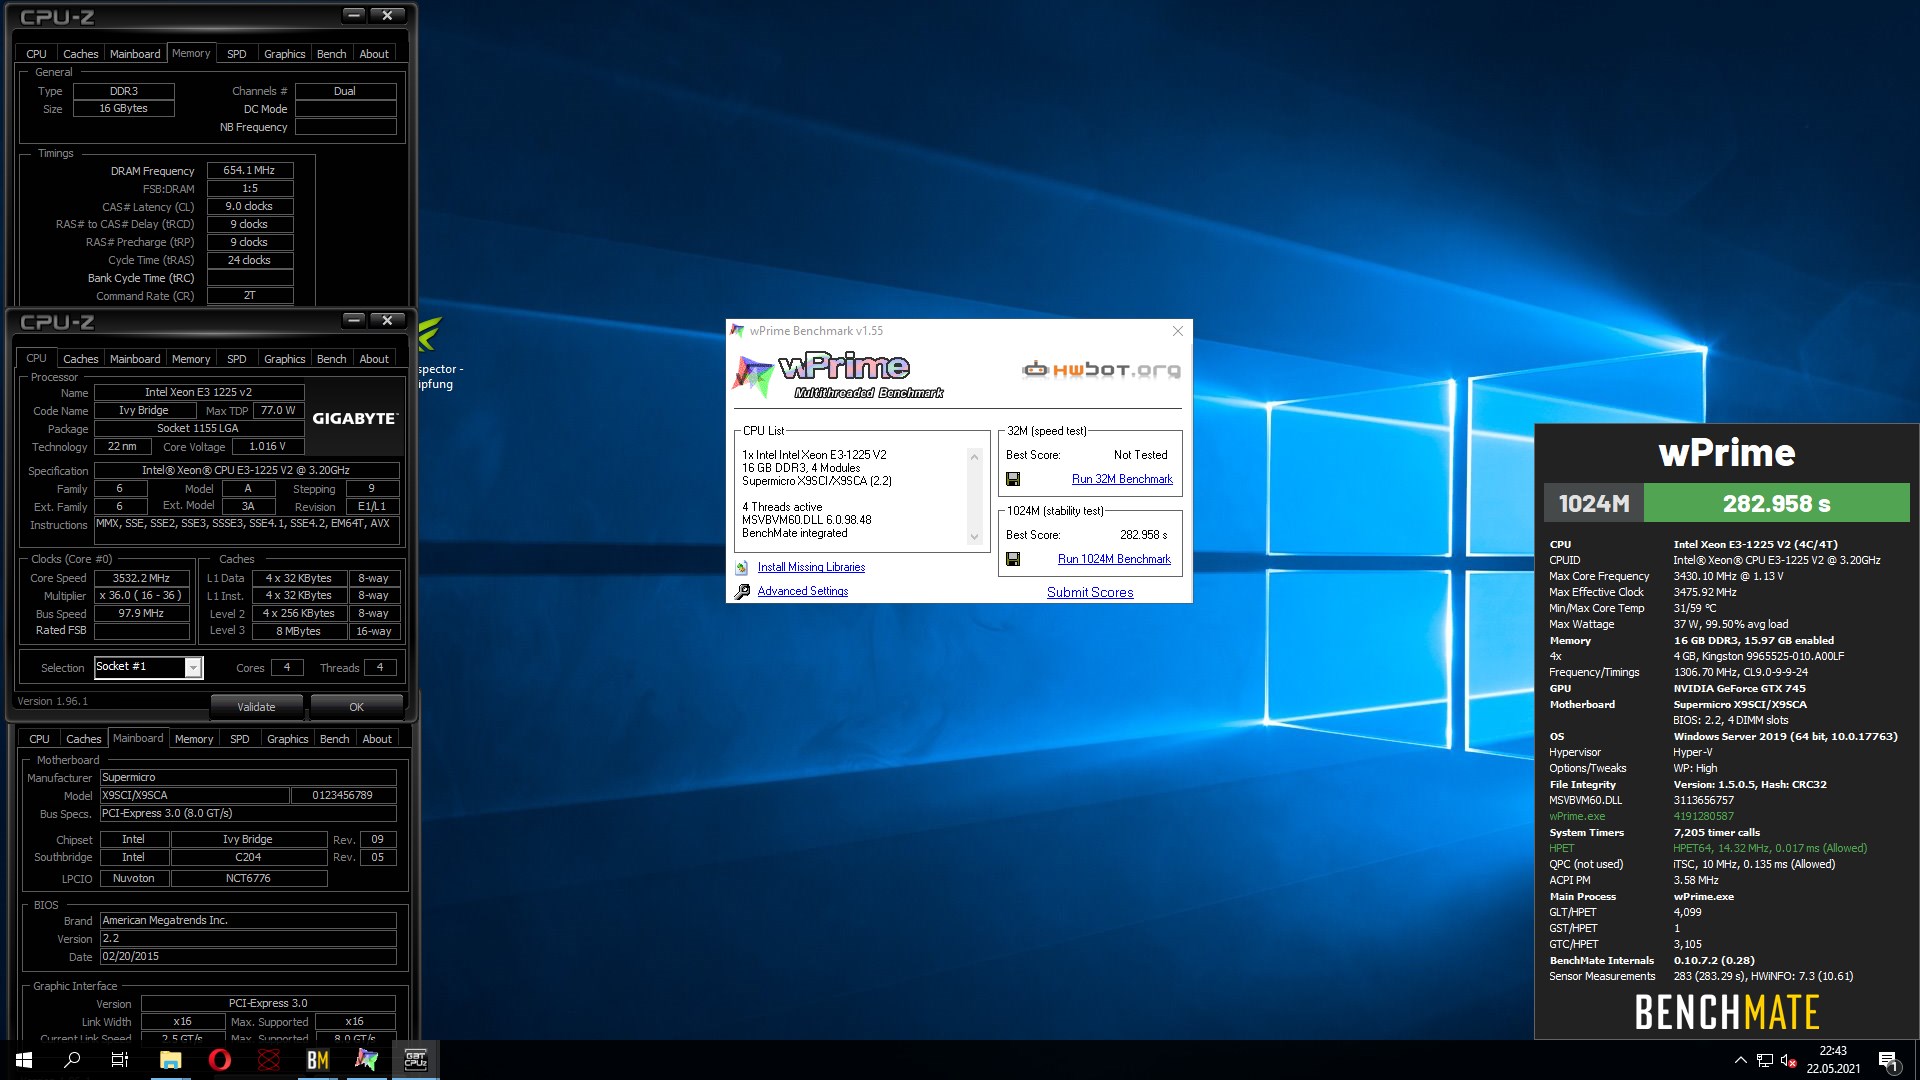Click Run 1024M Benchmark link
The height and width of the screenshot is (1080, 1920).
pyautogui.click(x=1114, y=559)
